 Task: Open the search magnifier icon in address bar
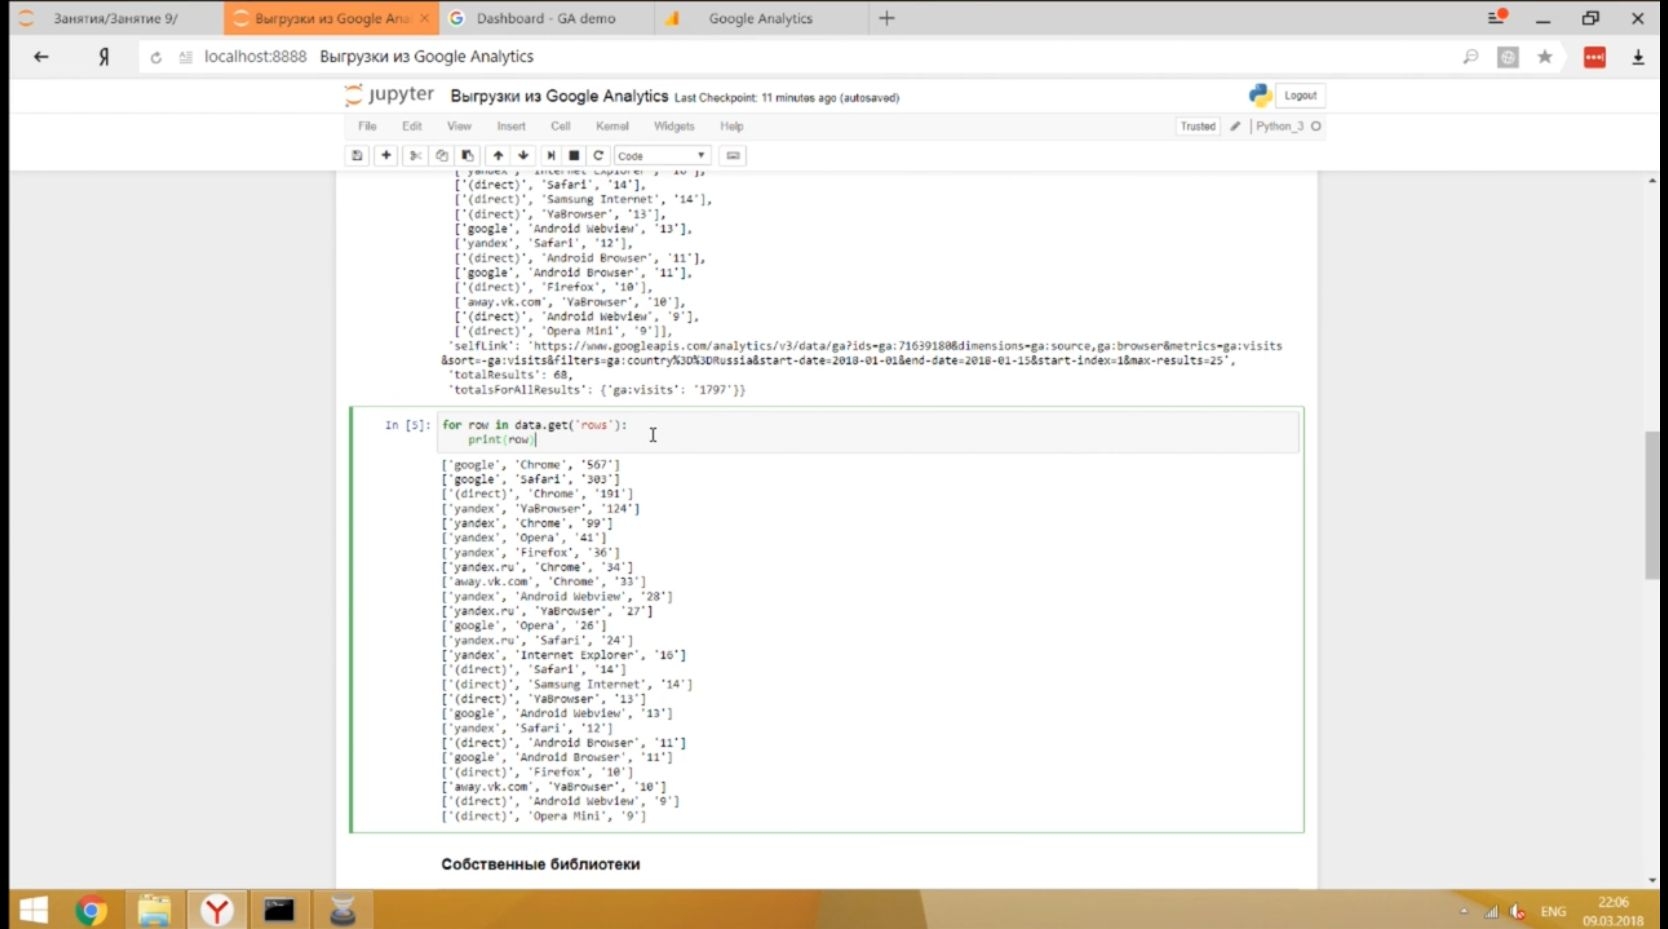1470,57
